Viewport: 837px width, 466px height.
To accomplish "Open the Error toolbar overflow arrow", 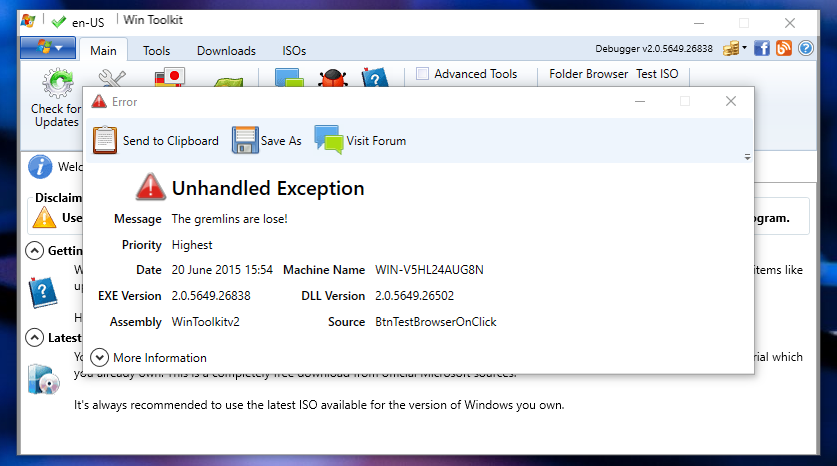I will [x=747, y=157].
